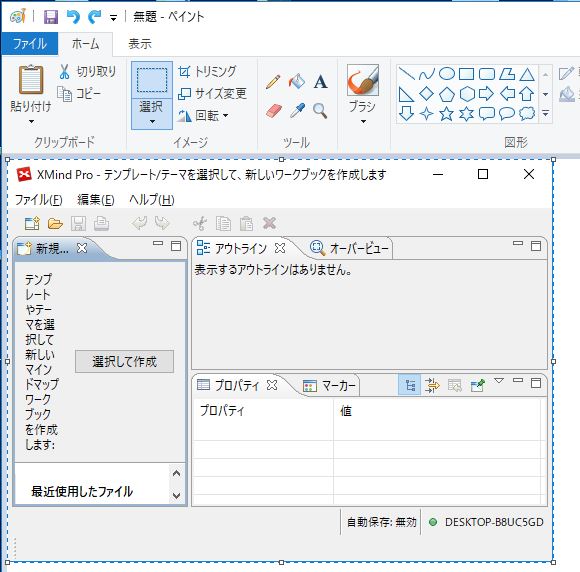580x572 pixels.
Task: Select the Text tool A
Action: pyautogui.click(x=320, y=82)
